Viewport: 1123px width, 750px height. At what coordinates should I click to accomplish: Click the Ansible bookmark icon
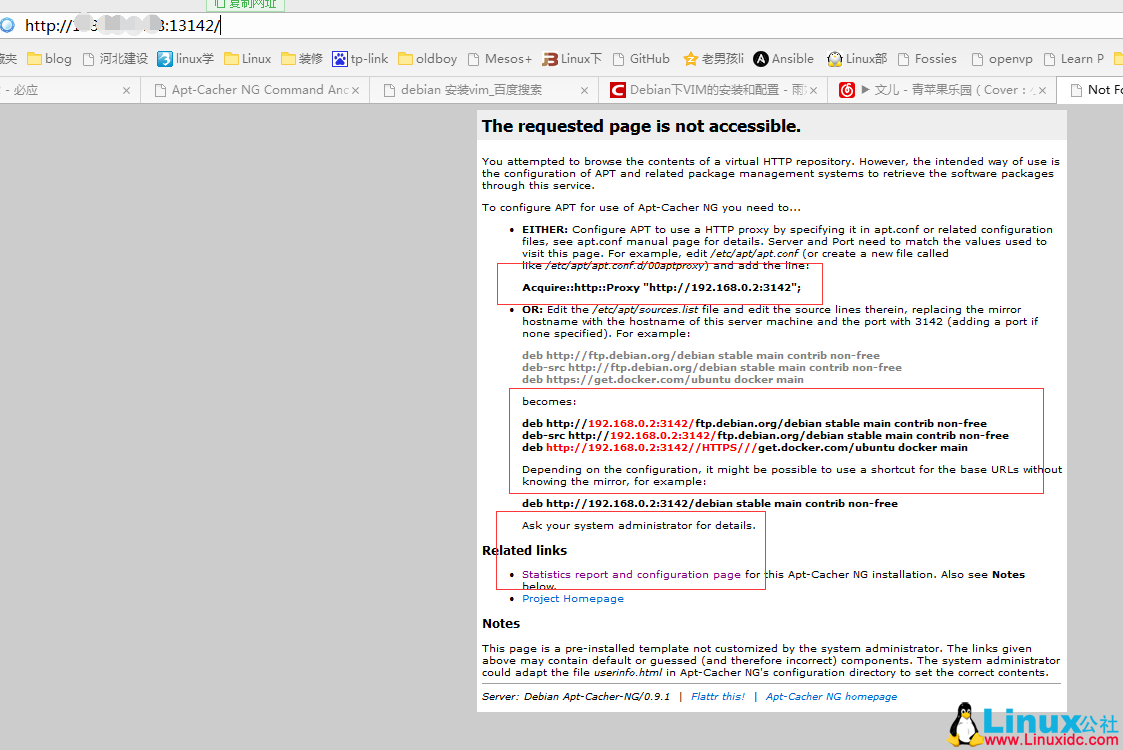[x=761, y=59]
